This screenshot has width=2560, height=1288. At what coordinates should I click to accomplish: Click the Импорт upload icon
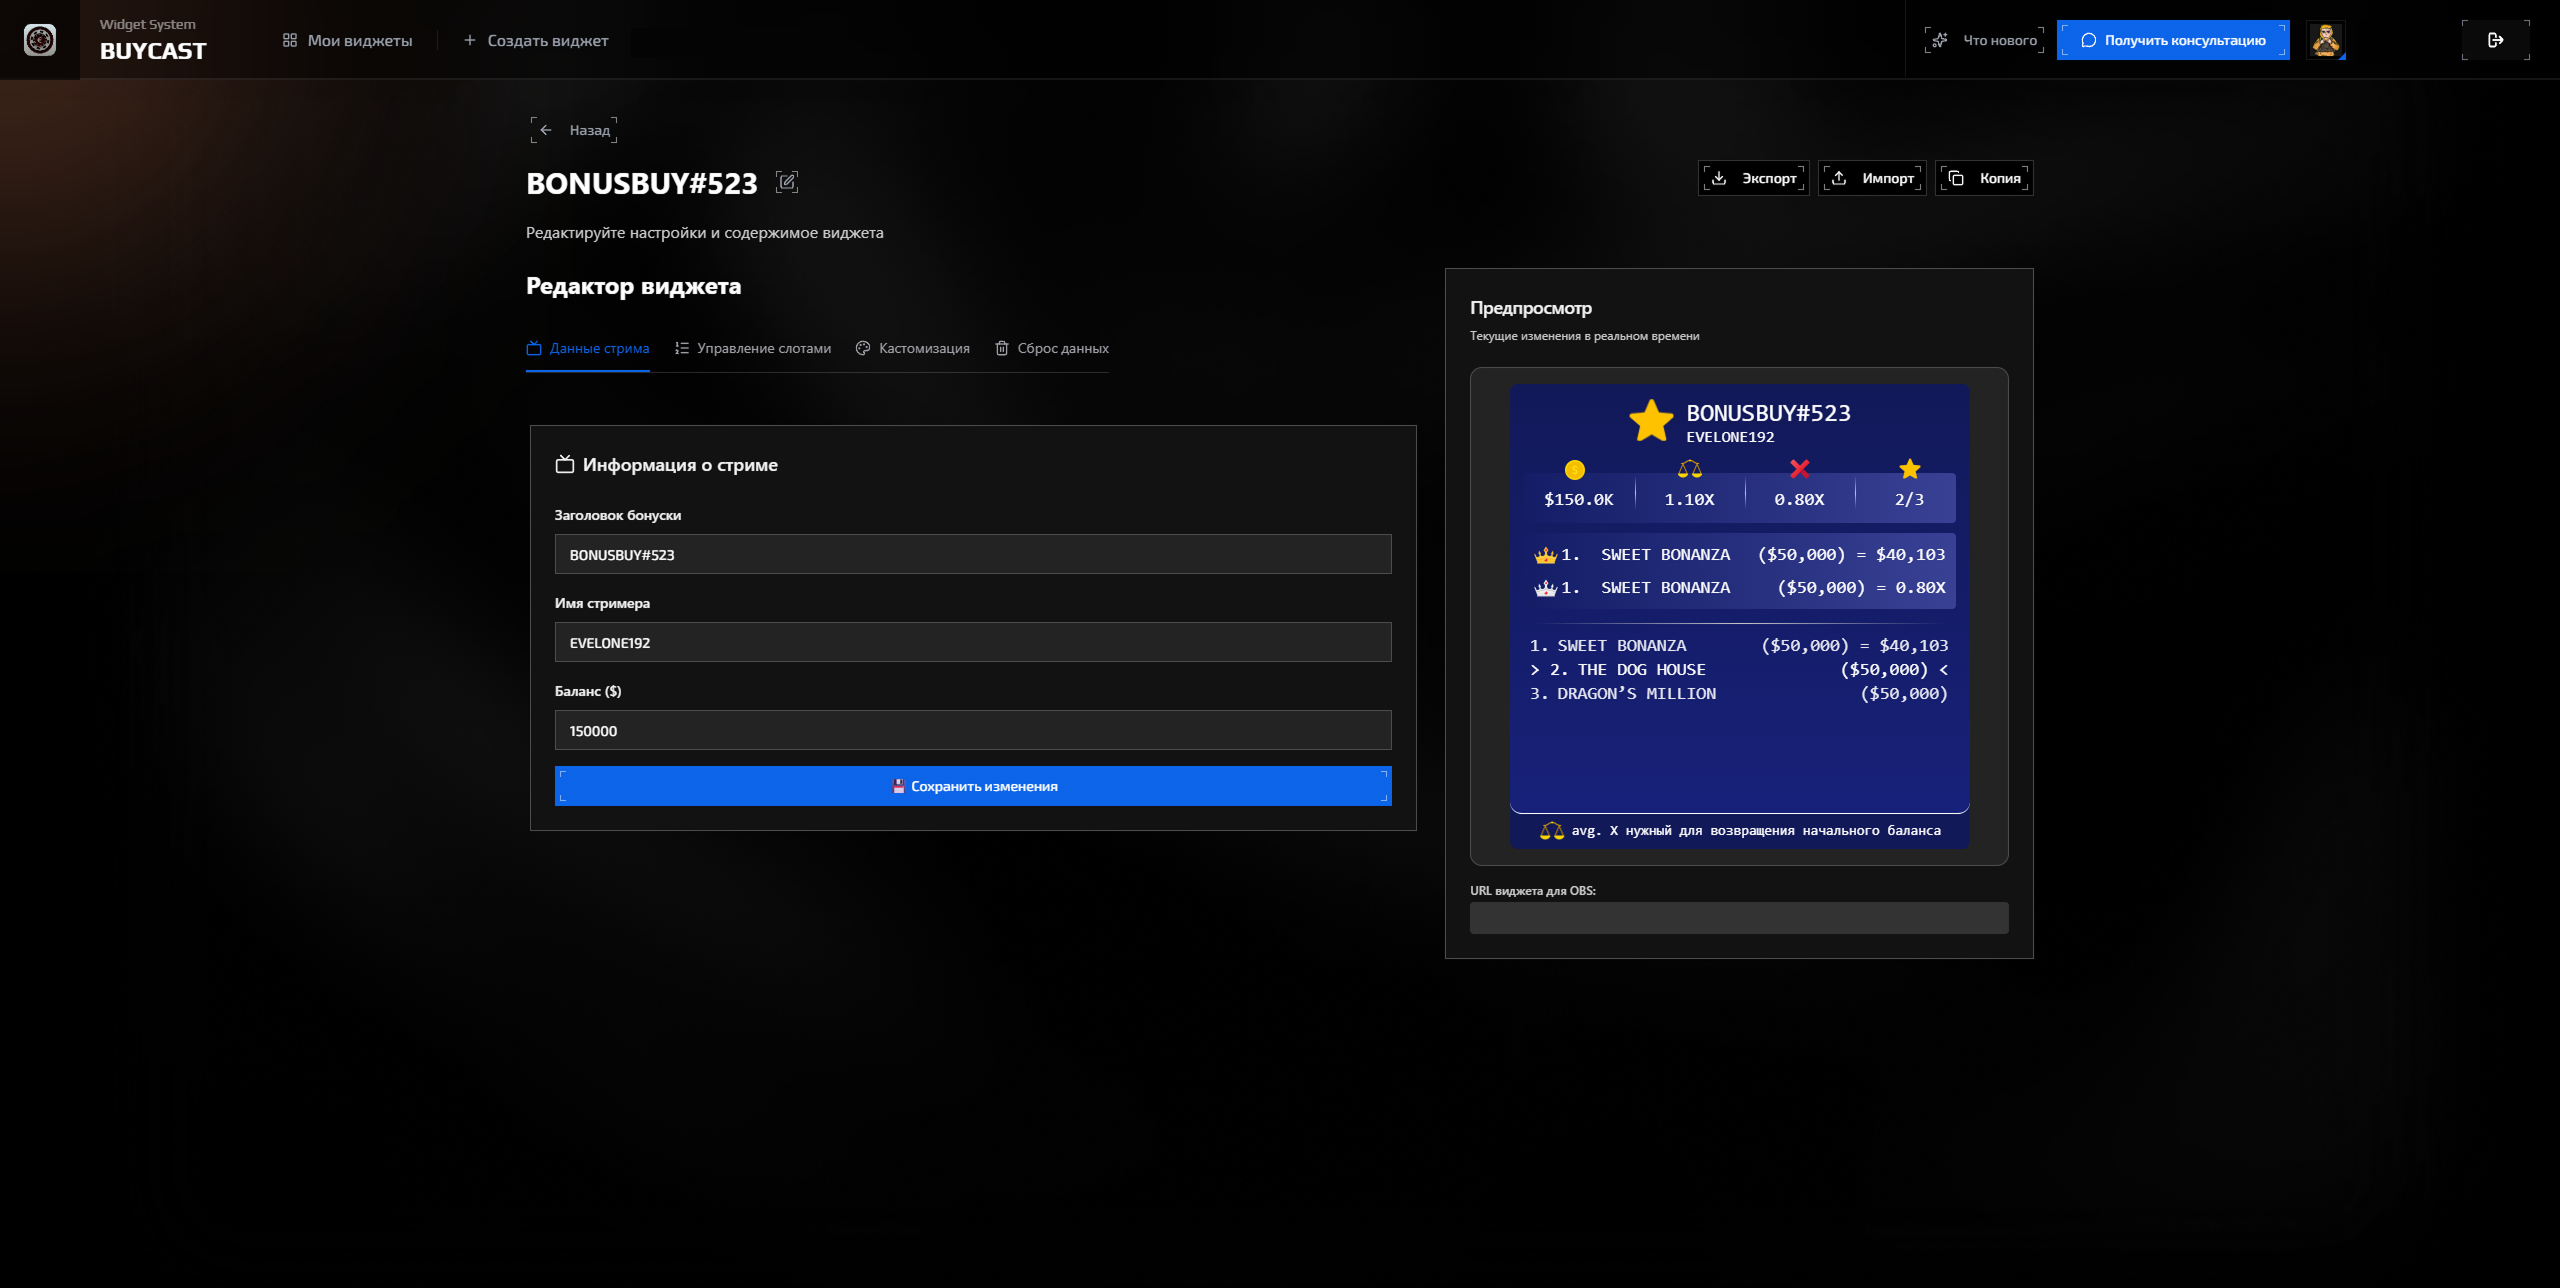pyautogui.click(x=1840, y=177)
